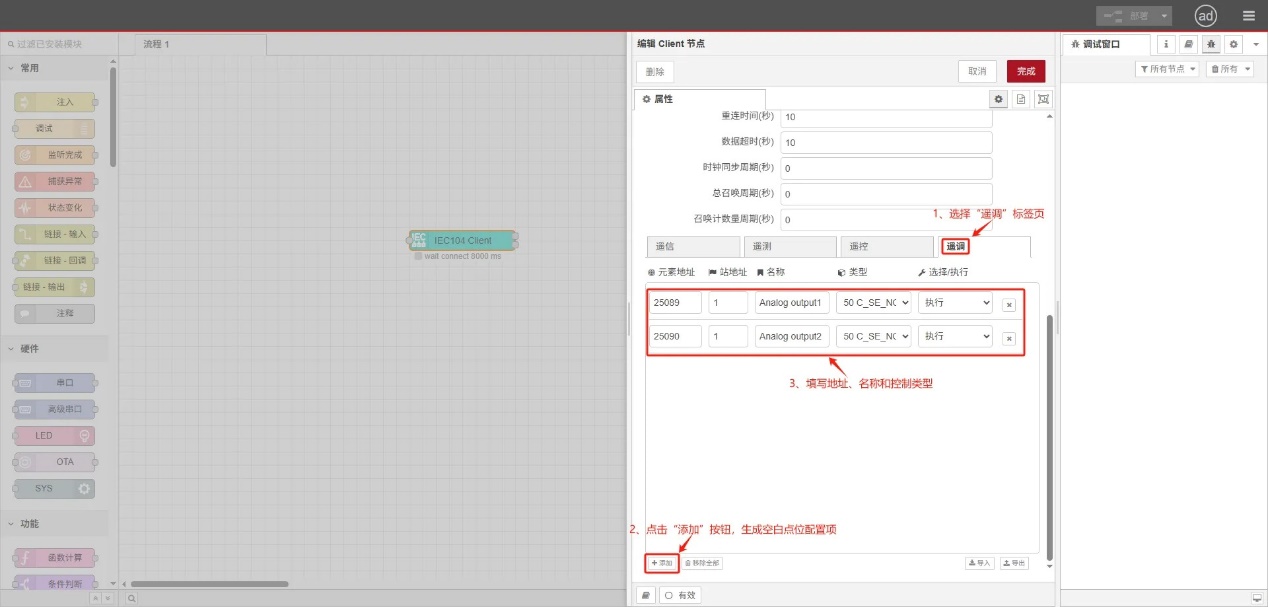Viewport: 1268px width, 607px height.
Task: Select the LED node in the hardware palette
Action: 53,435
